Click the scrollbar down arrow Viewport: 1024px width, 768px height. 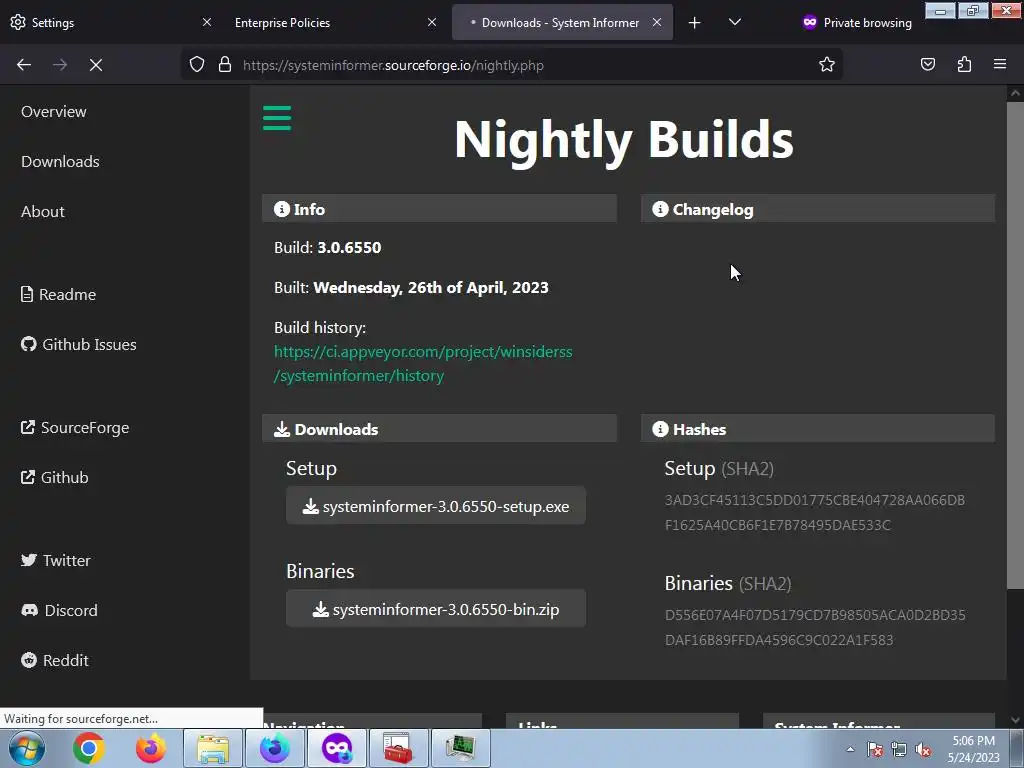pyautogui.click(x=1015, y=720)
